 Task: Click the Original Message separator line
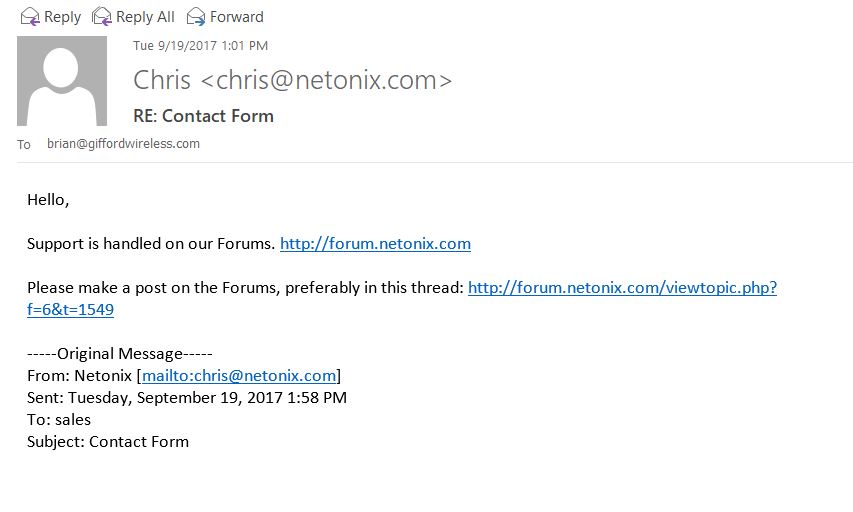[119, 354]
